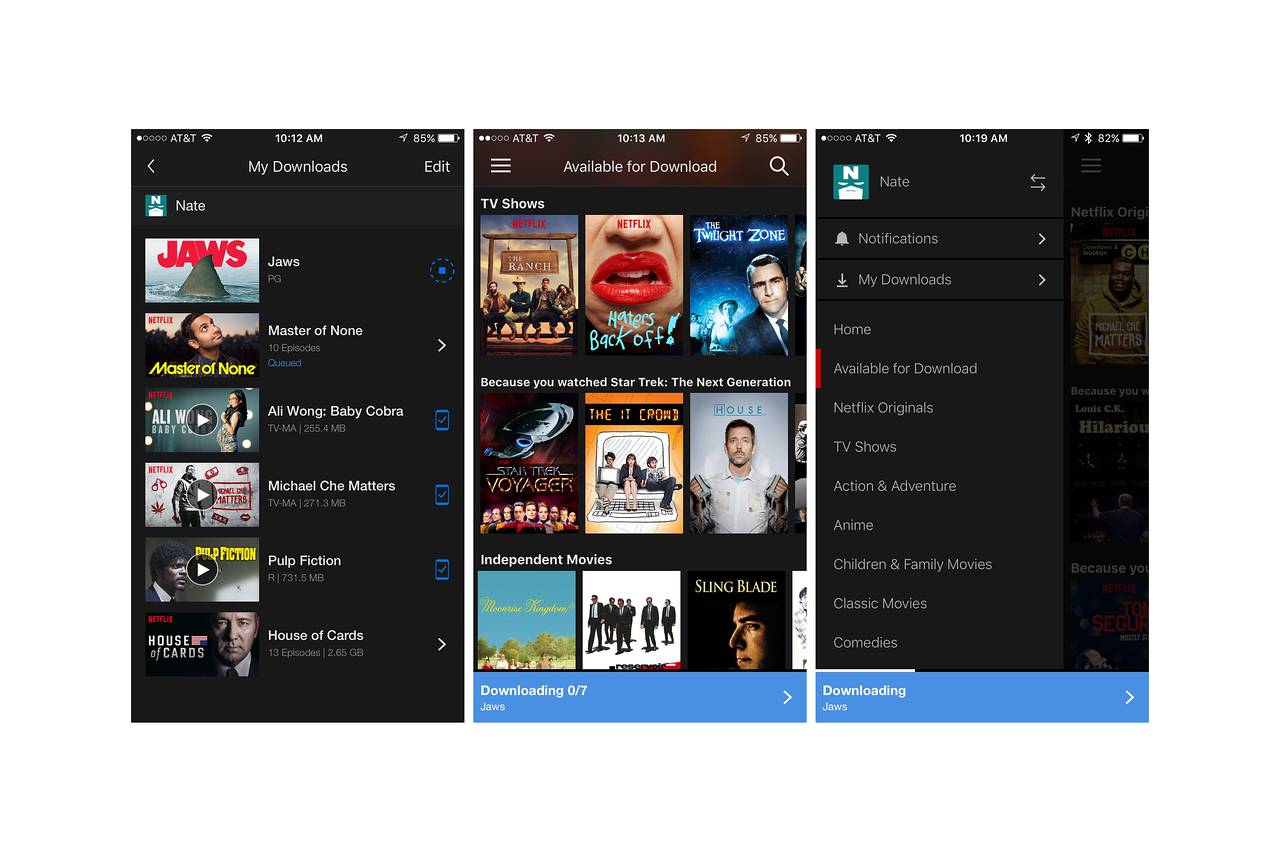Open the Moonrise Kingdom poster
The width and height of the screenshot is (1280, 853).
point(527,620)
